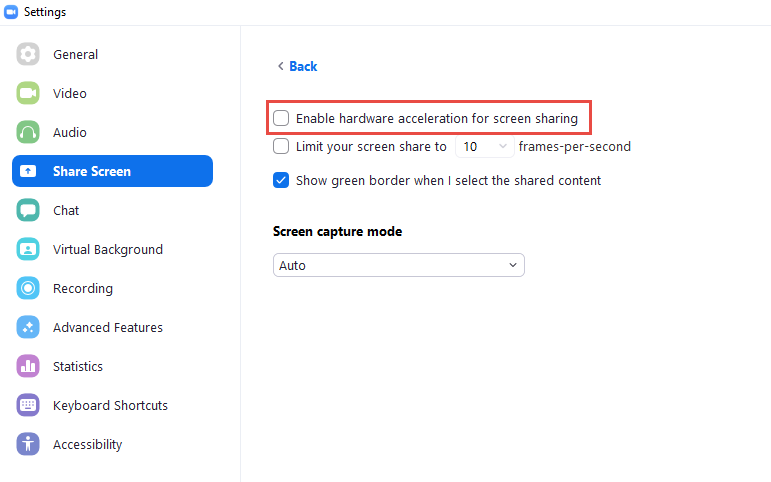Open Audio settings via headphone icon
771x482 pixels.
(x=28, y=132)
